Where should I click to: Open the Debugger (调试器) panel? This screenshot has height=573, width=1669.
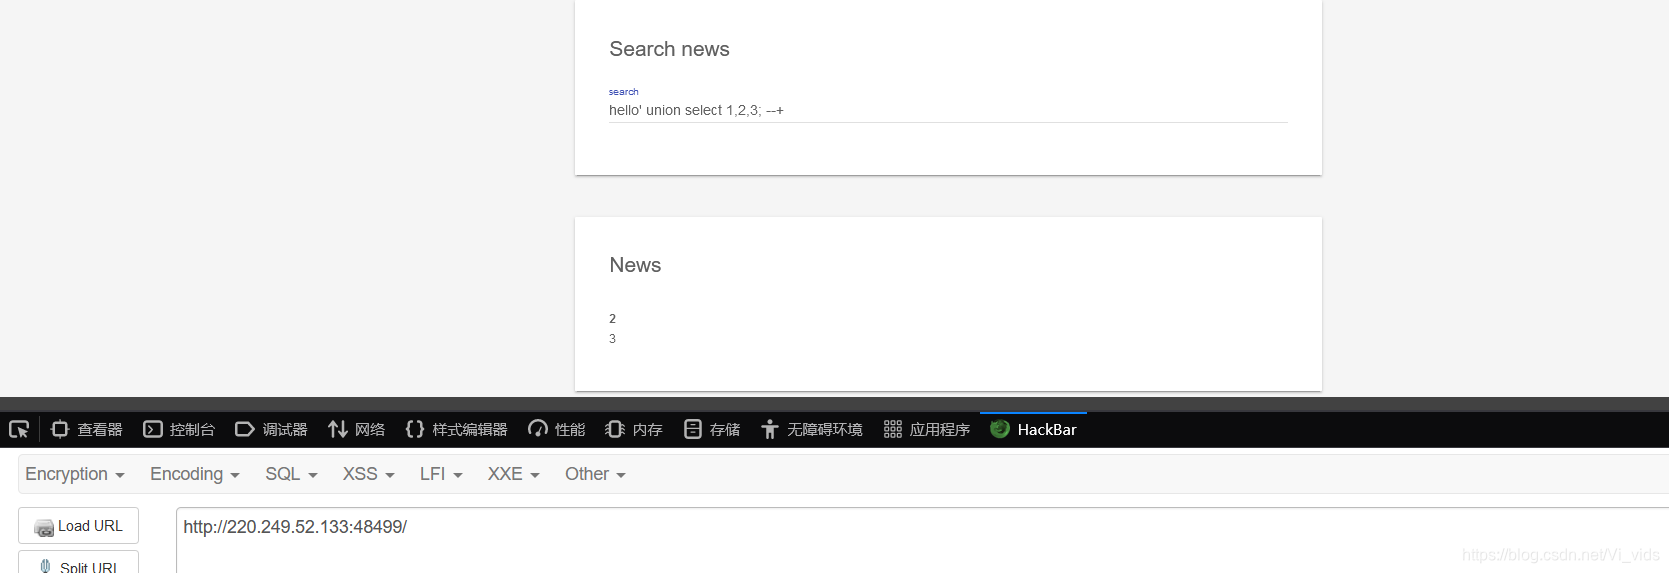point(271,430)
